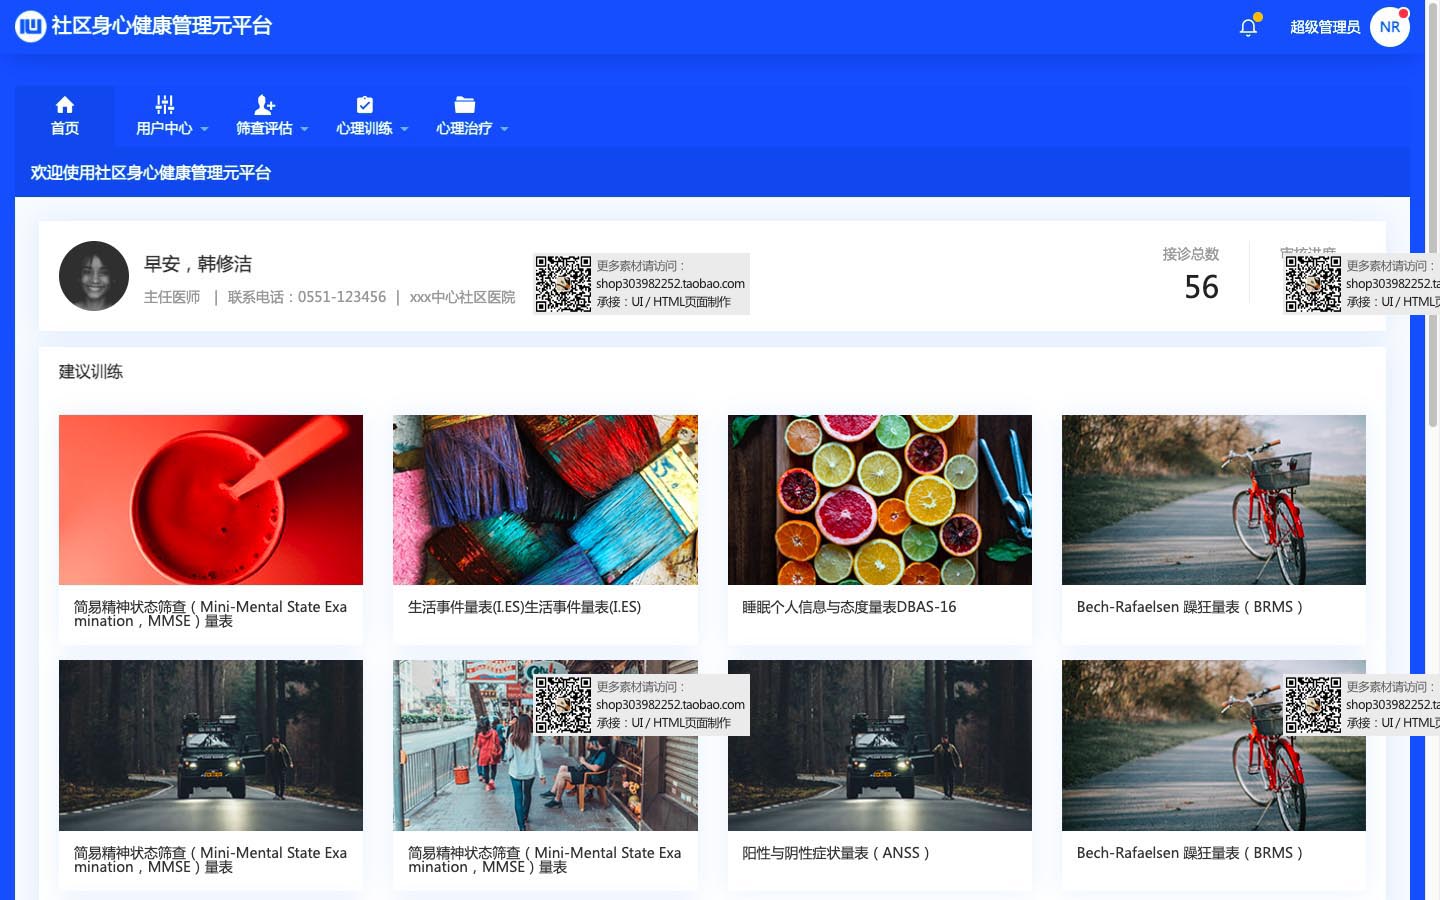Viewport: 1440px width, 900px height.
Task: Select the 首页 menu label
Action: pyautogui.click(x=65, y=128)
